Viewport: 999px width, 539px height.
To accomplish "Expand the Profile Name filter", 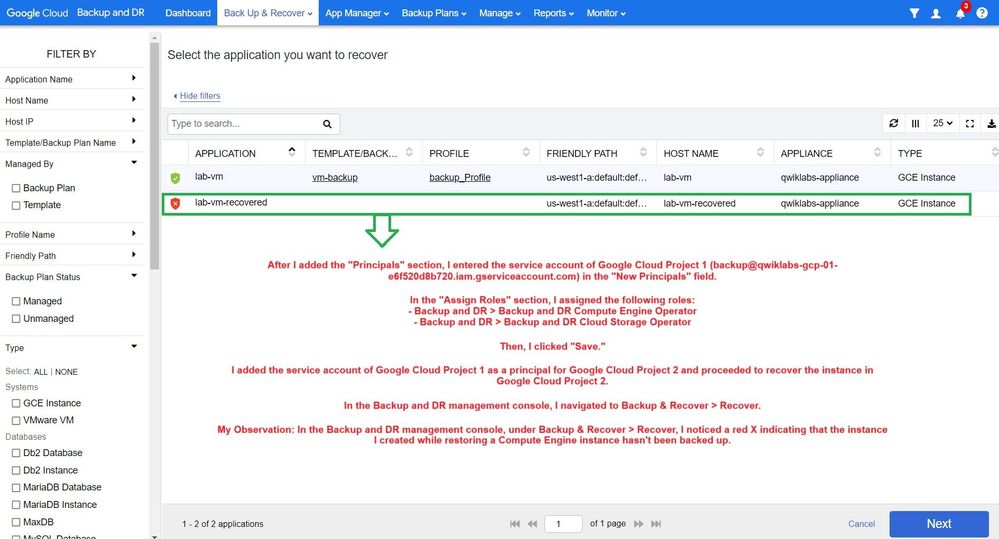I will (134, 233).
